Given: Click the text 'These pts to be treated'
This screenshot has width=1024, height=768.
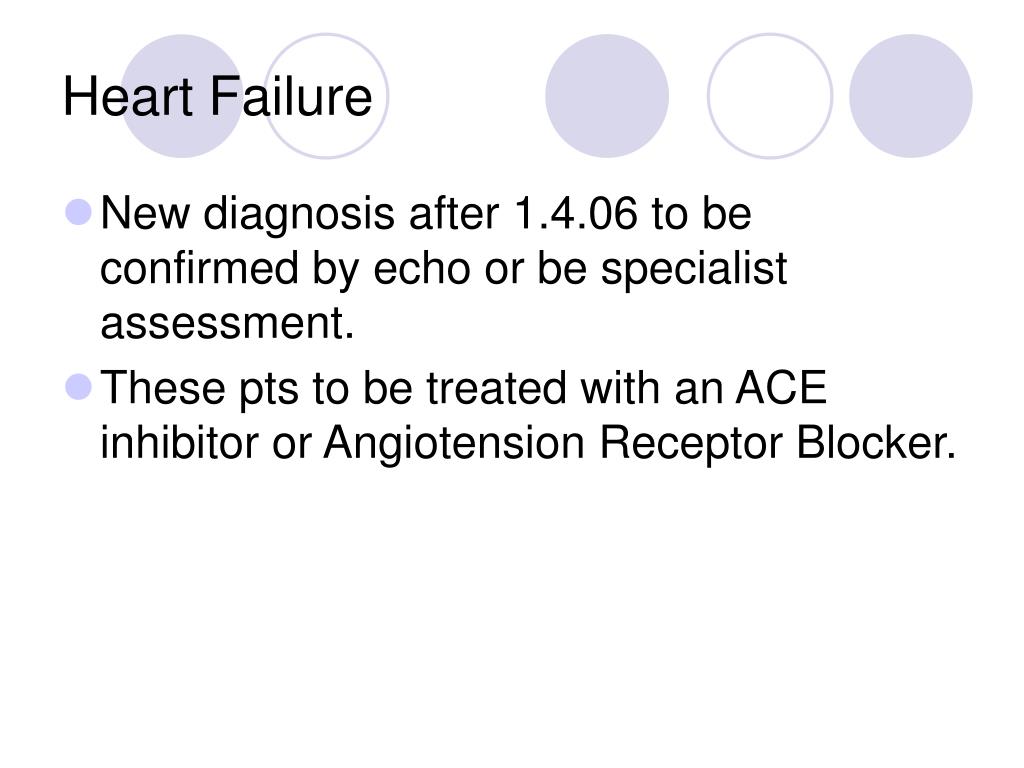Looking at the screenshot, I should 333,389.
